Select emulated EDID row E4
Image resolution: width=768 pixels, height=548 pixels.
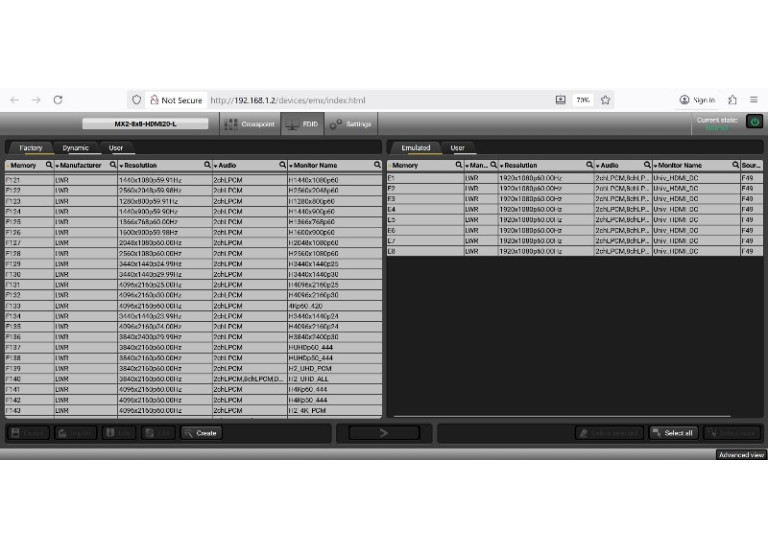pos(575,209)
